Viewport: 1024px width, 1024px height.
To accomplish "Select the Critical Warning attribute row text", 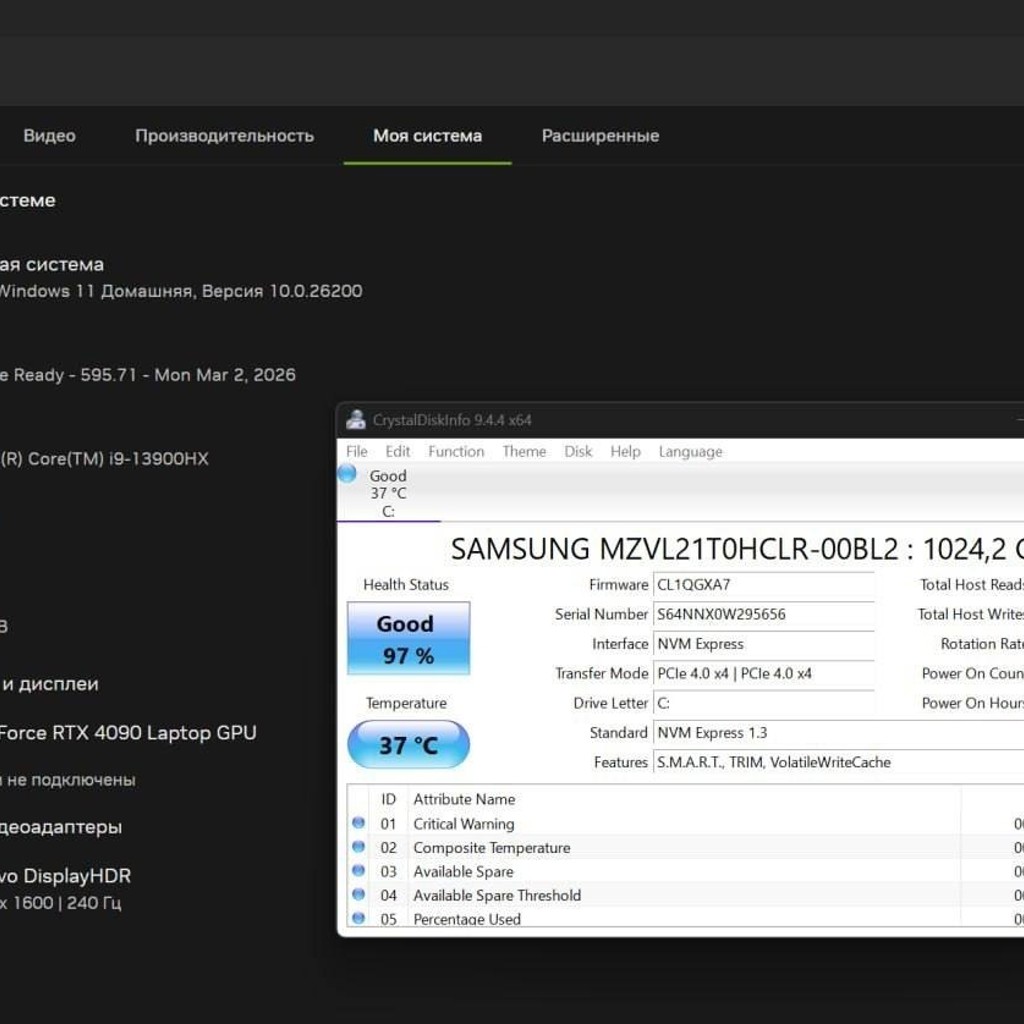I will (464, 824).
